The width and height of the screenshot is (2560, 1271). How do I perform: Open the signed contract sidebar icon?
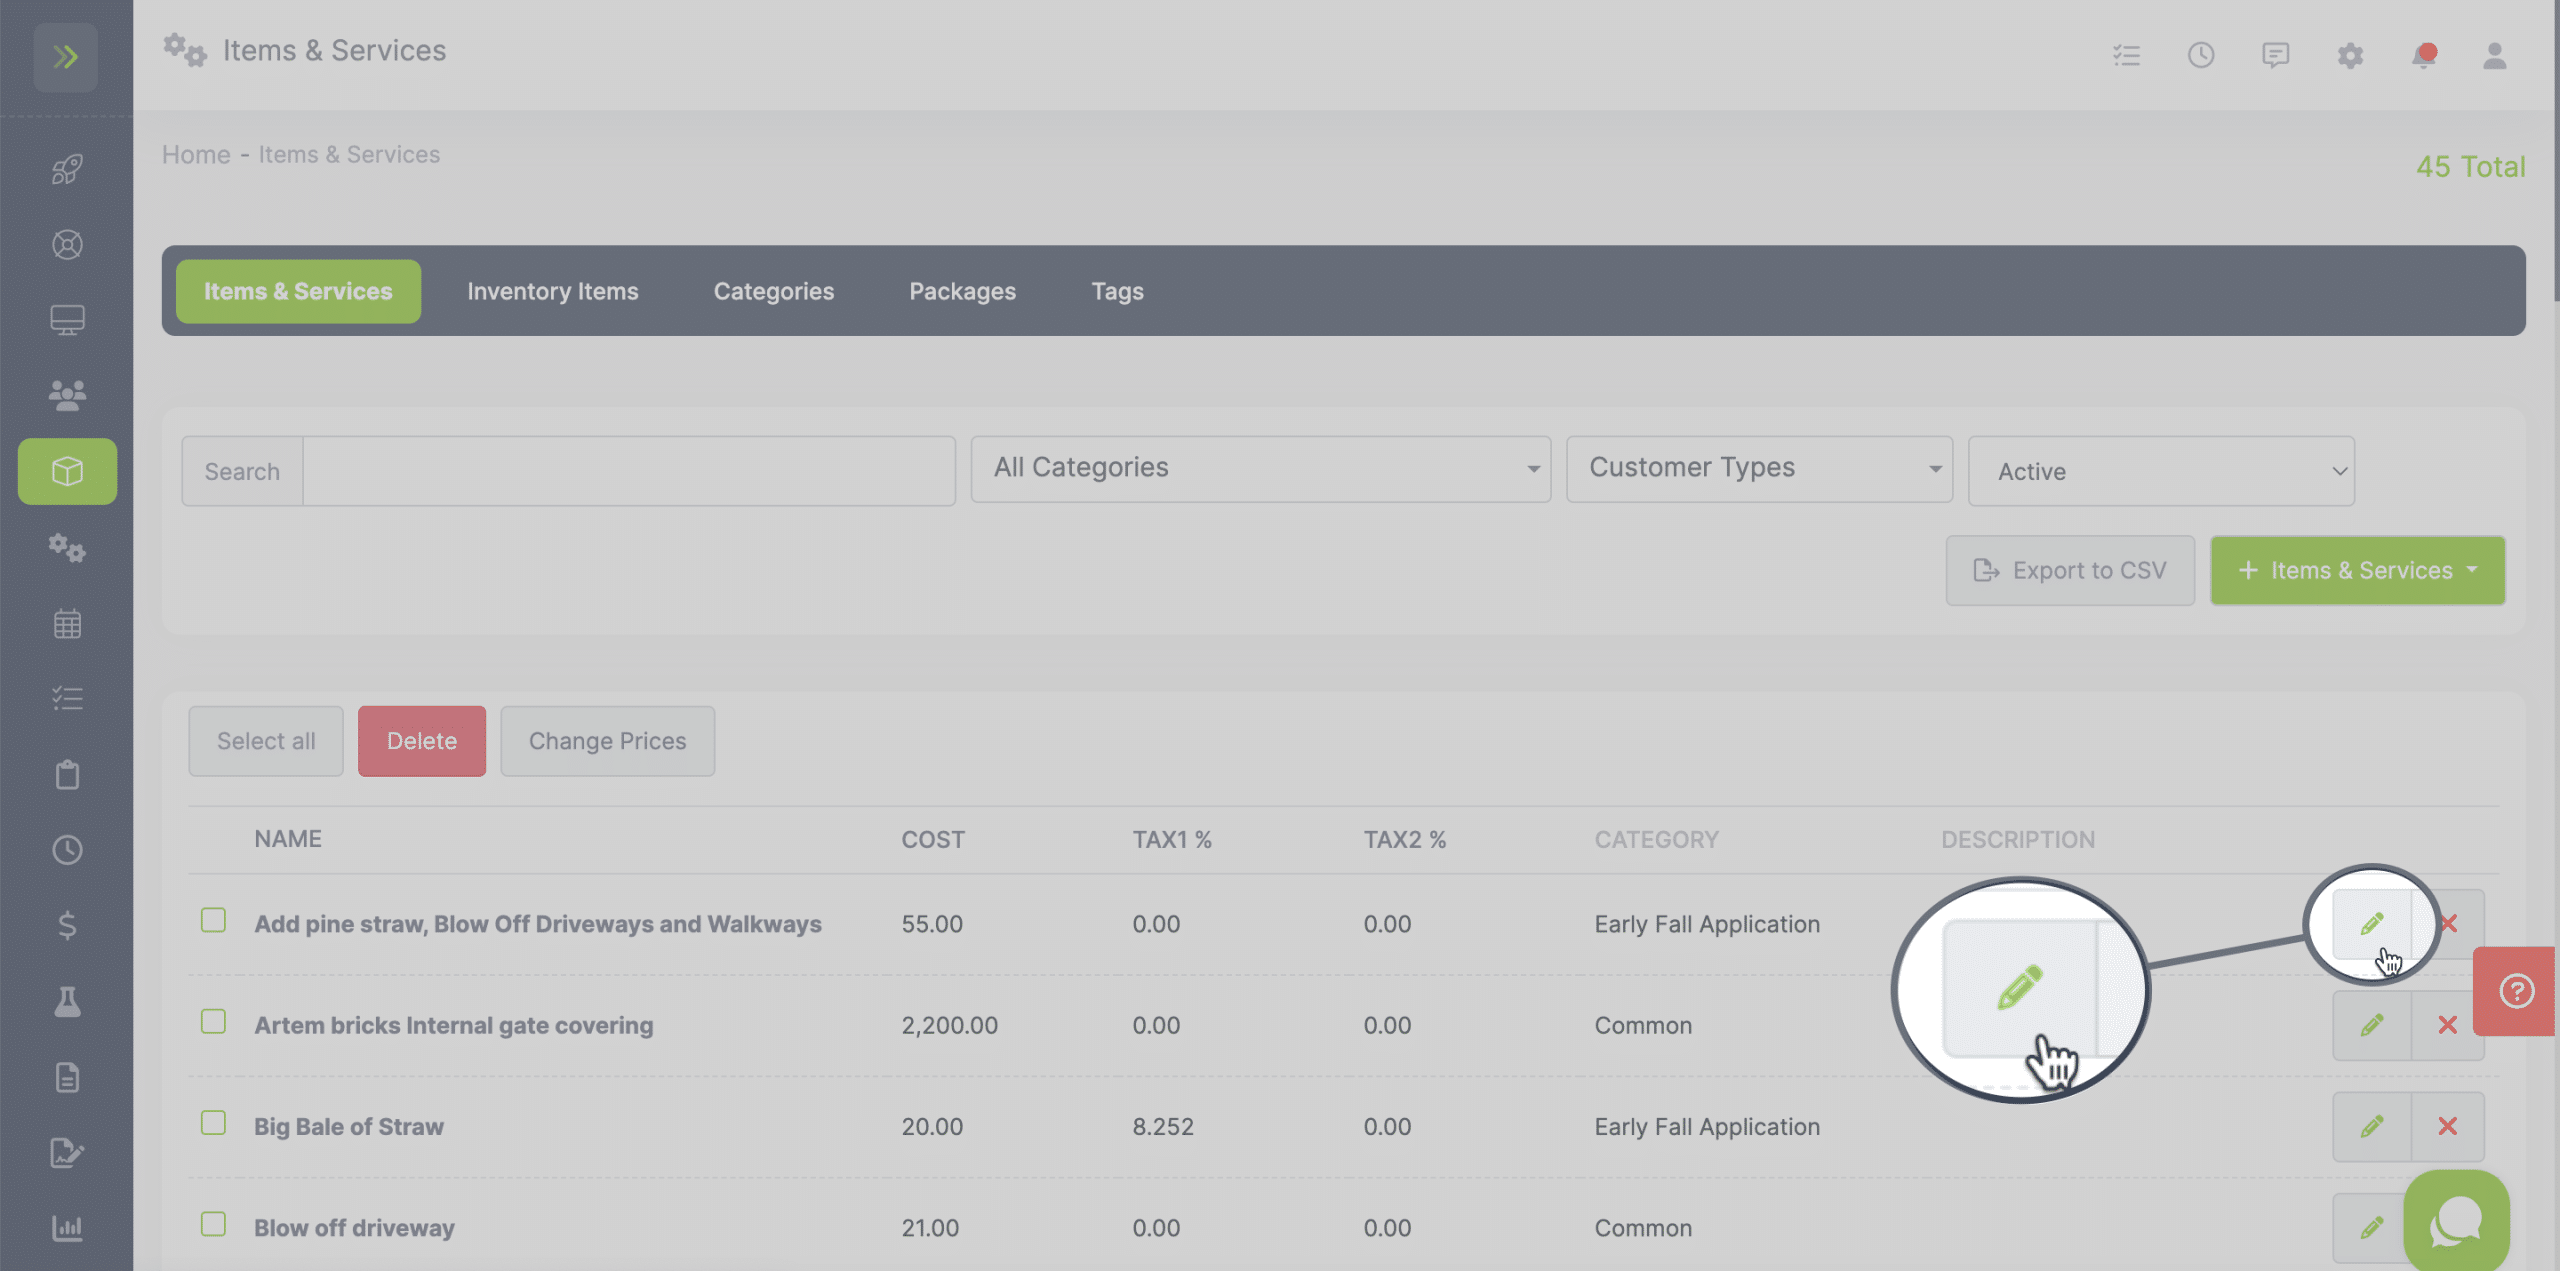(67, 1152)
